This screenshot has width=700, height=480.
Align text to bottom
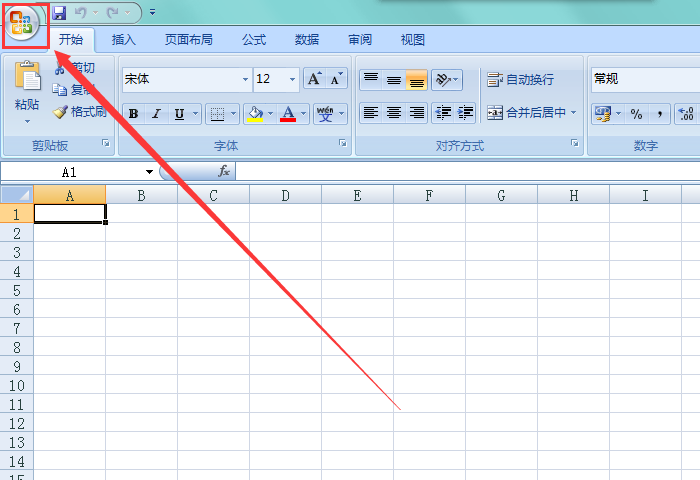click(x=417, y=80)
